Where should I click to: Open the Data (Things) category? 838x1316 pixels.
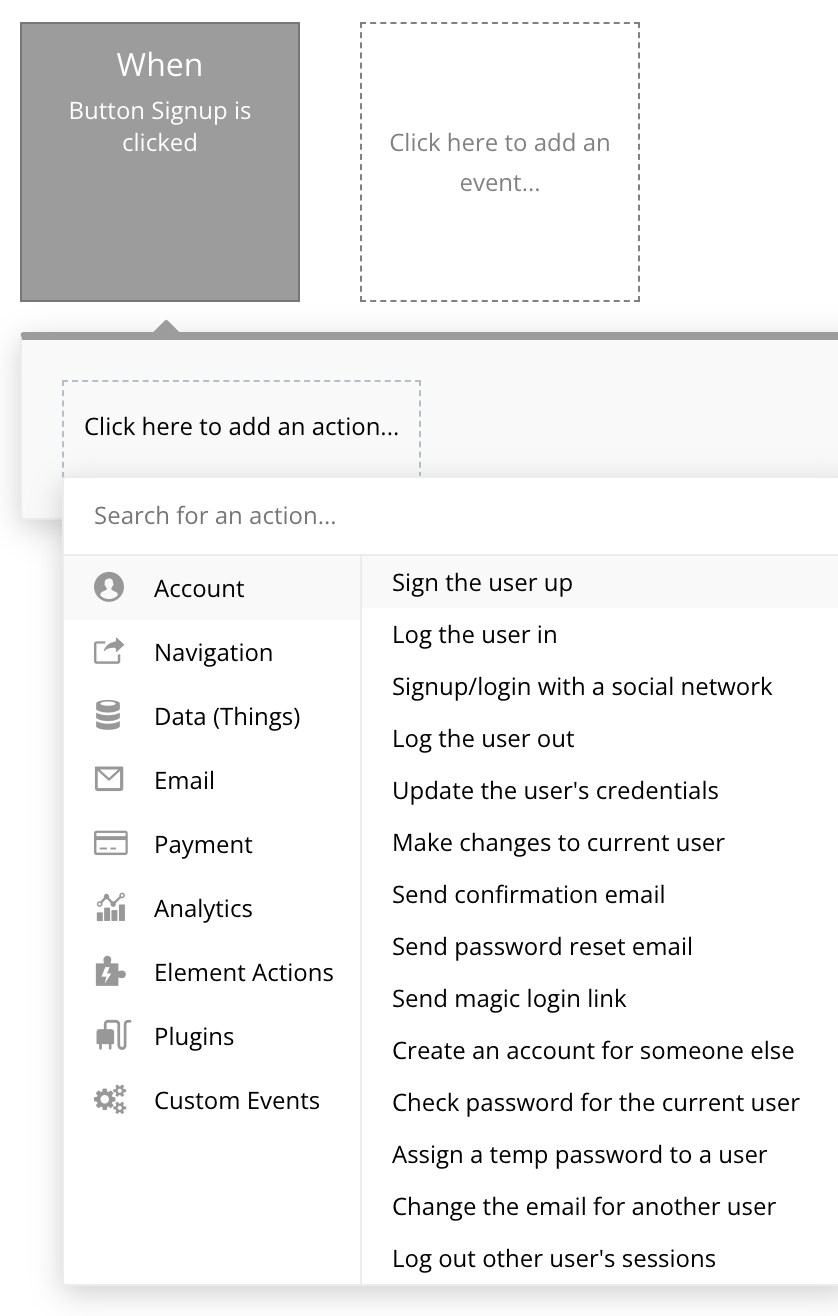click(212, 716)
